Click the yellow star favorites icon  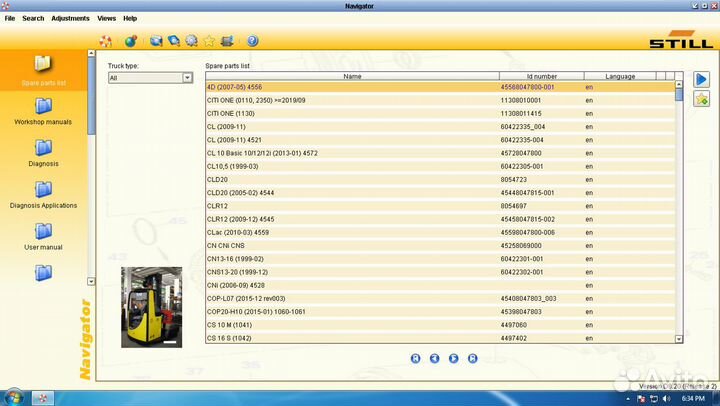coord(209,41)
